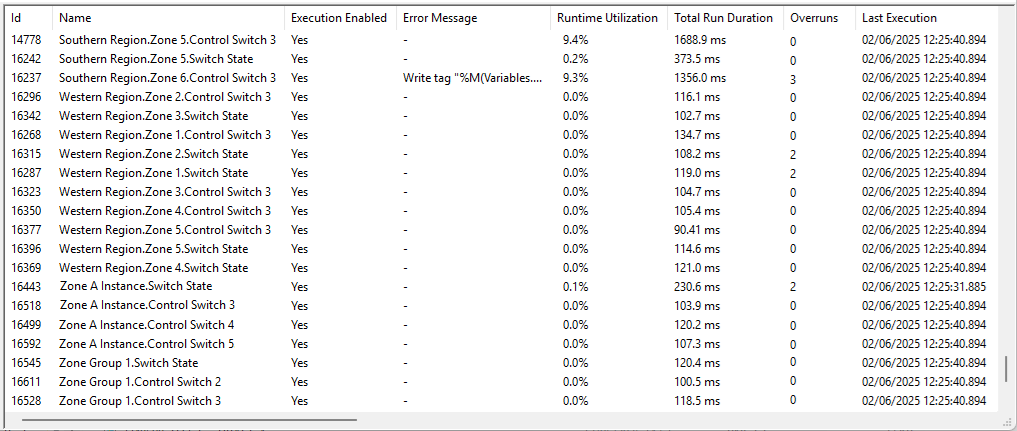Screen dimensions: 1017x431
Task: Sort by Last Execution column
Action: (x=899, y=18)
